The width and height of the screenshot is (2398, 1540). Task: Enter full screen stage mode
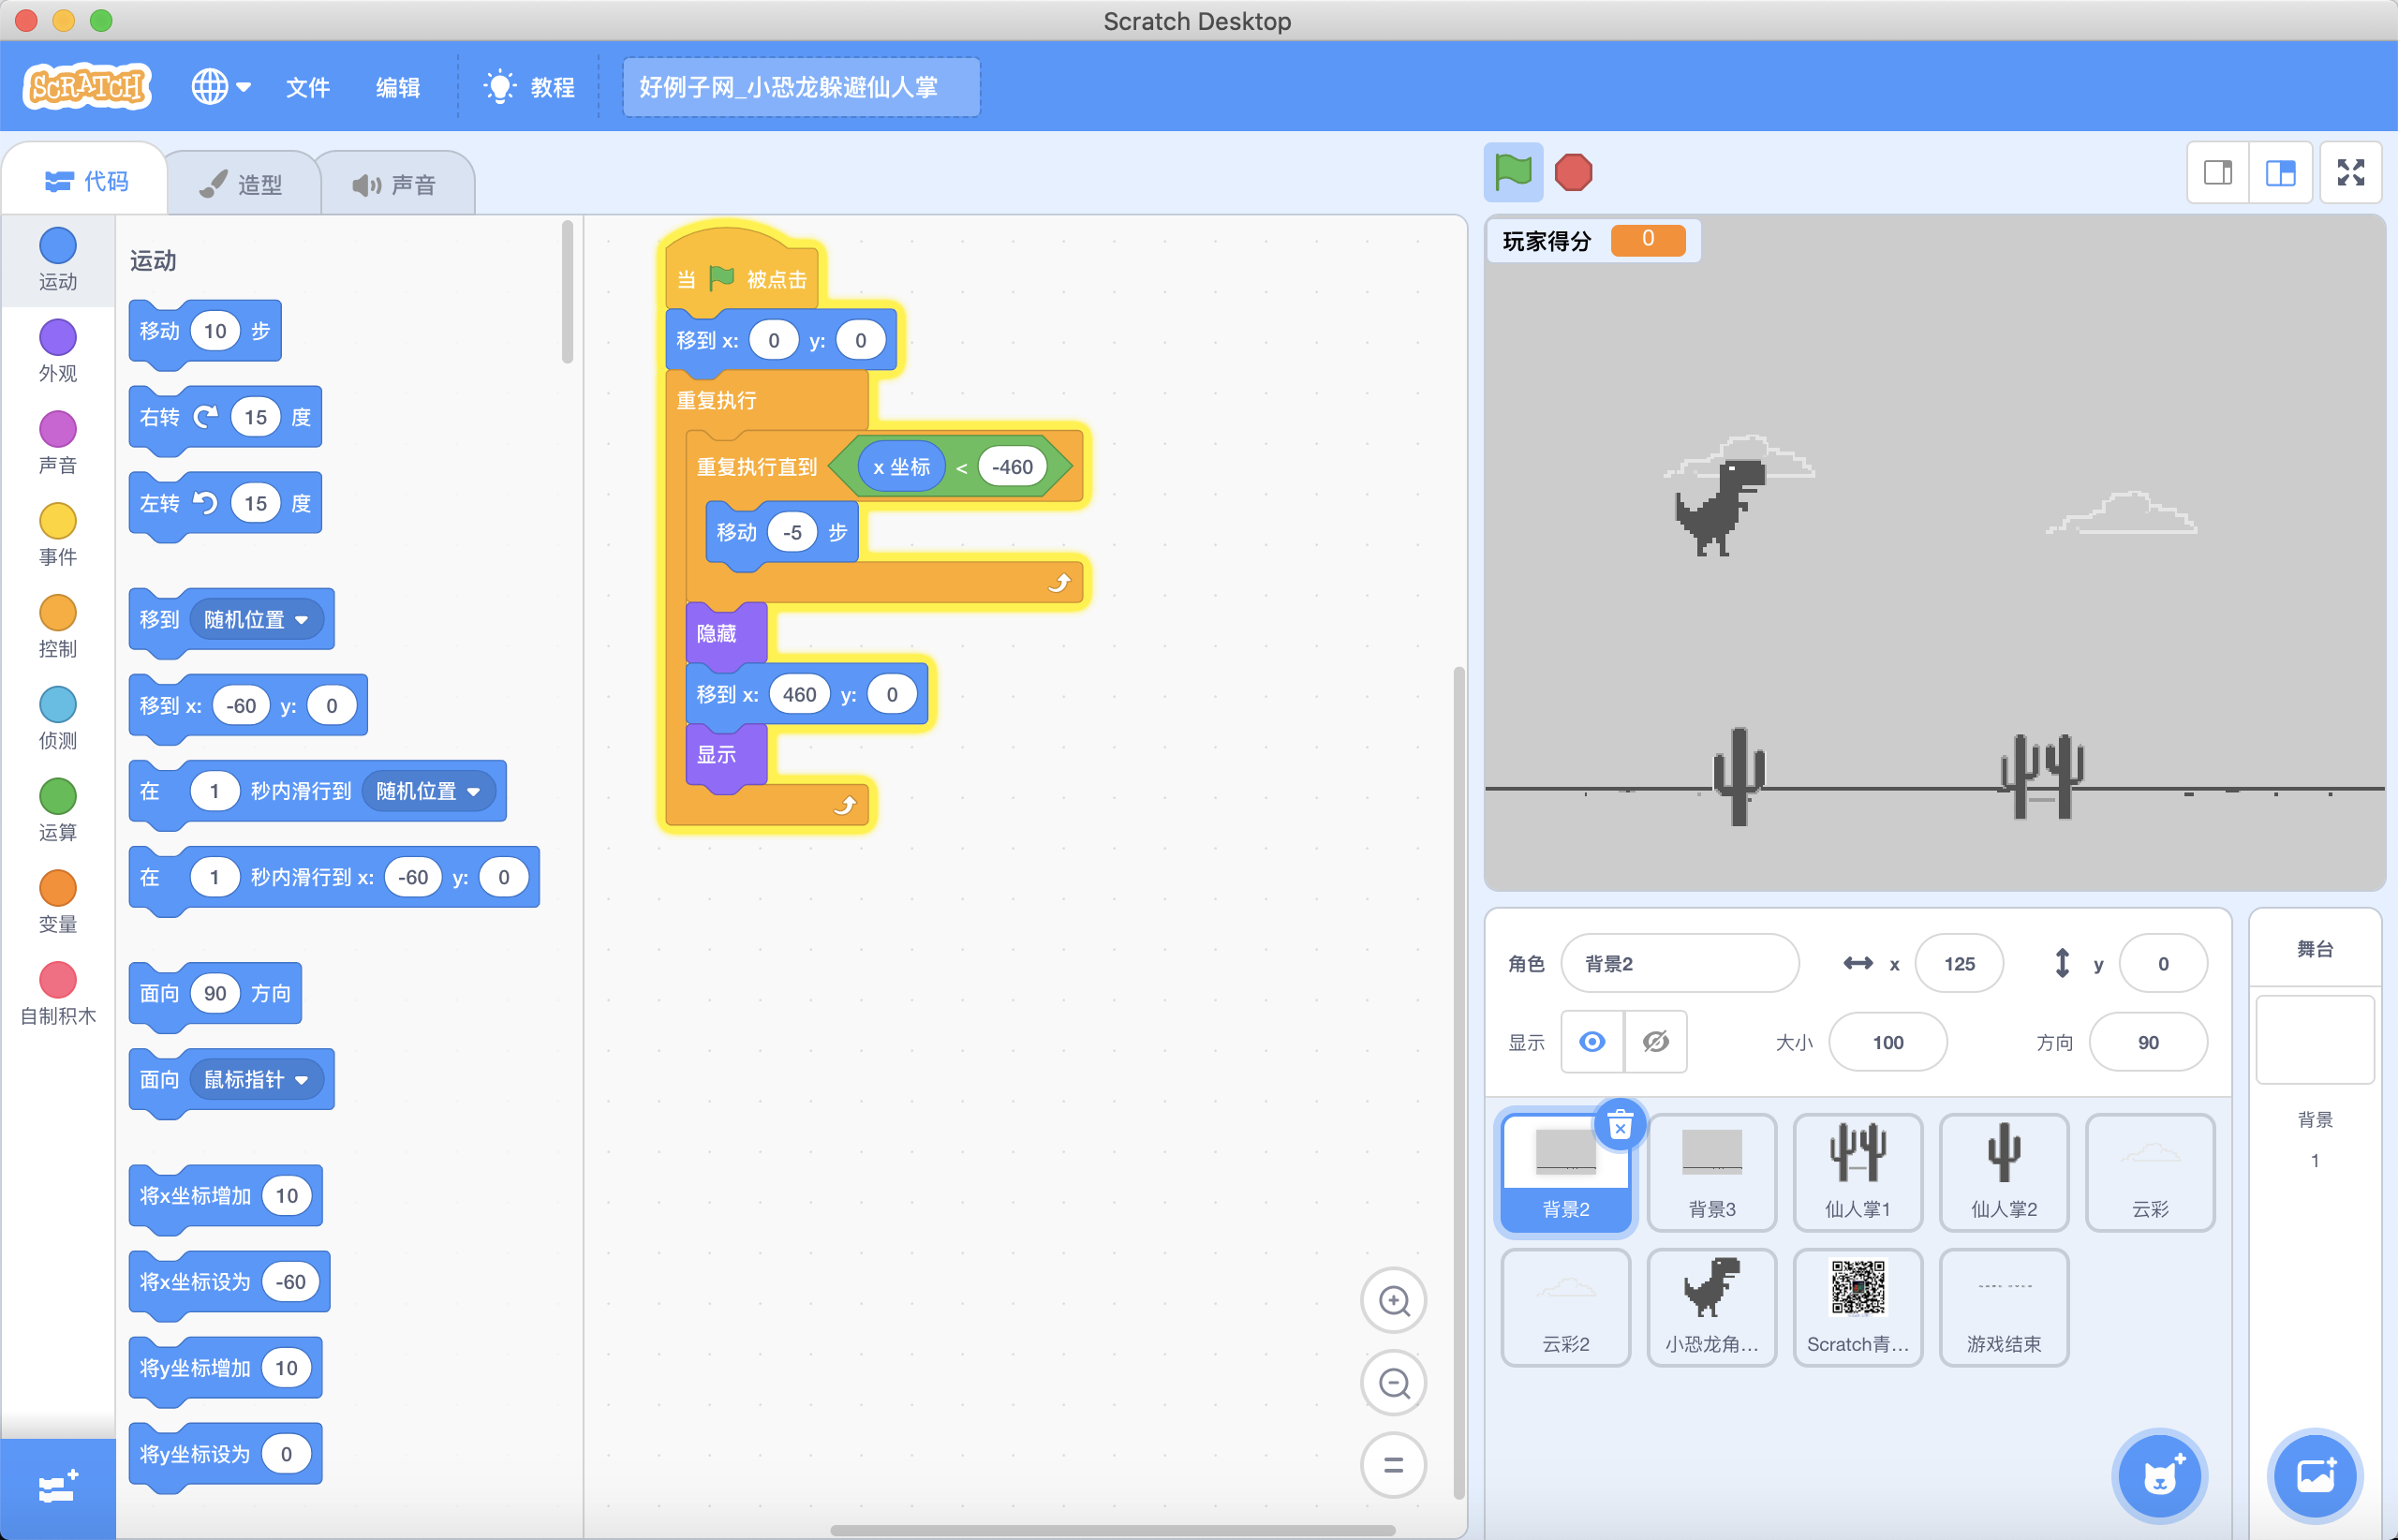coord(2351,173)
